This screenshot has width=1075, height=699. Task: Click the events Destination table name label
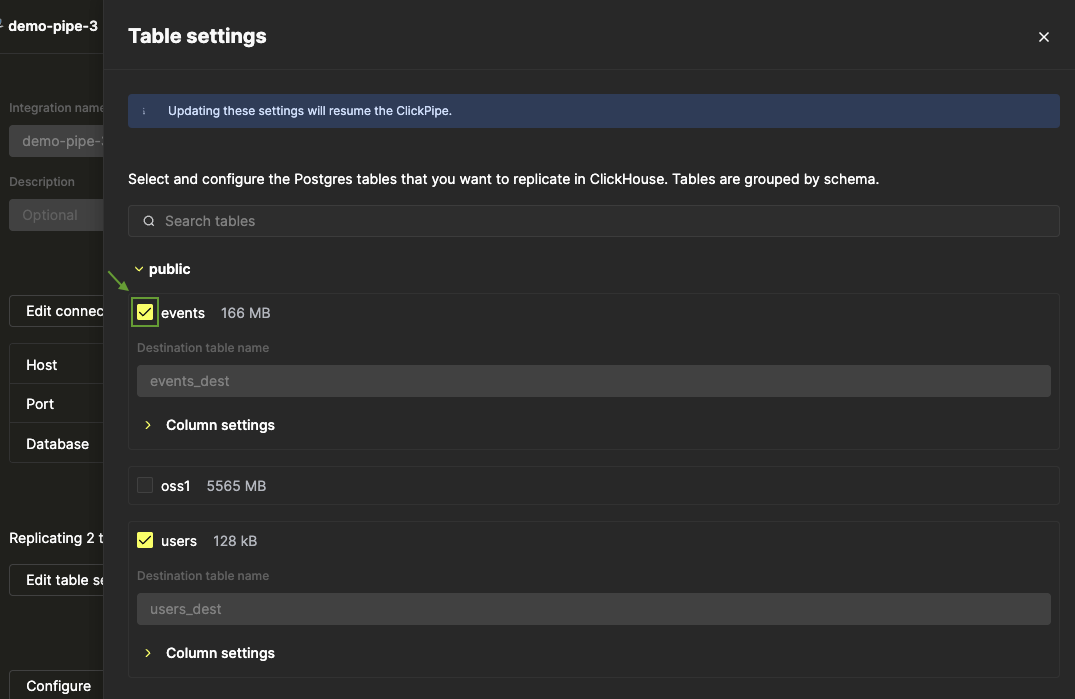click(x=203, y=348)
